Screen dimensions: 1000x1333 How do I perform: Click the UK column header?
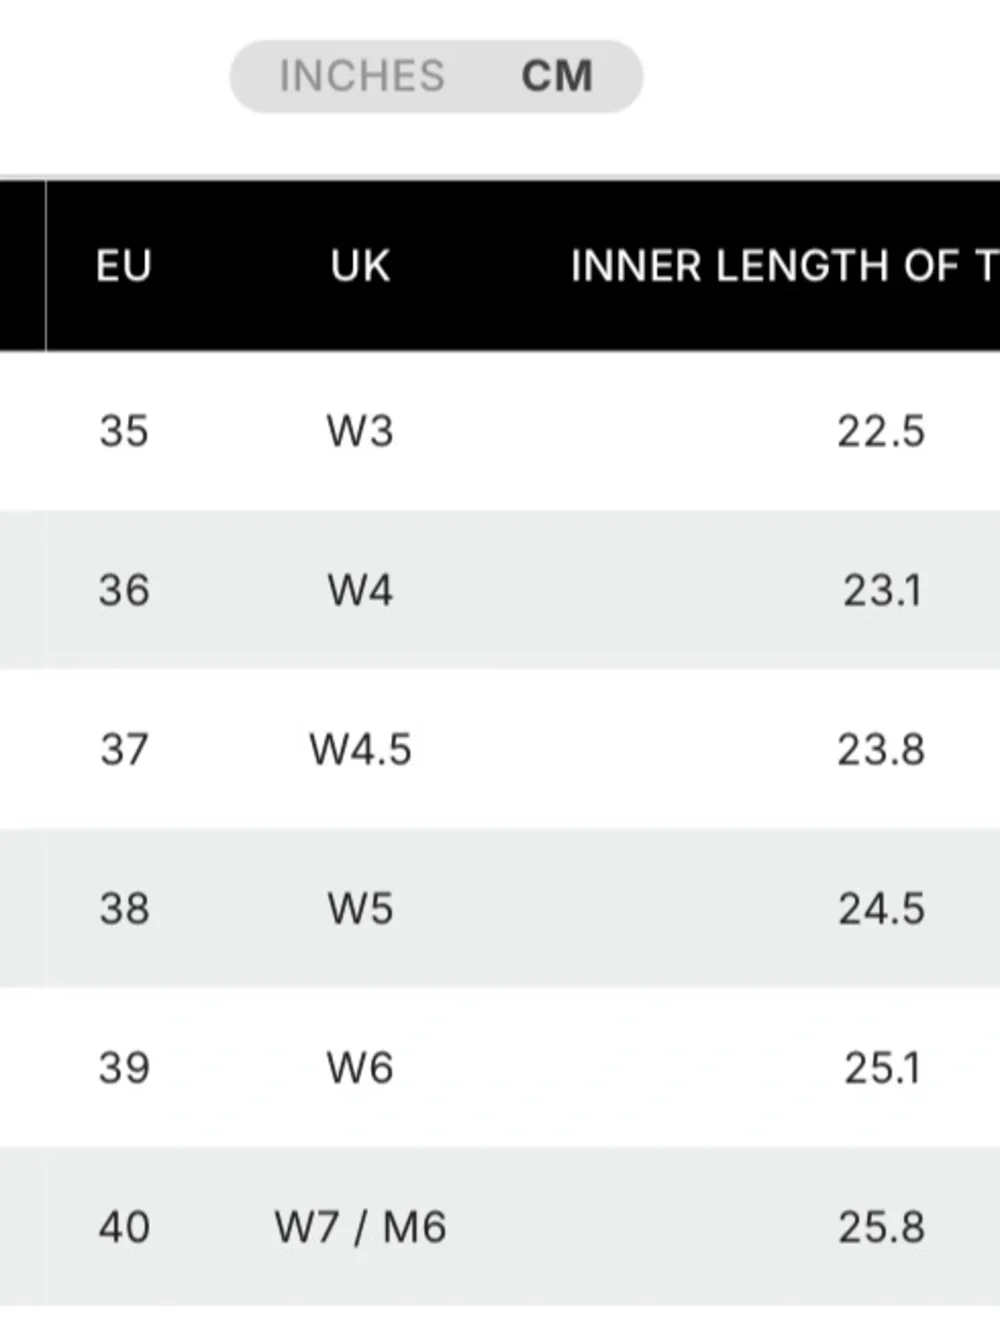coord(360,266)
